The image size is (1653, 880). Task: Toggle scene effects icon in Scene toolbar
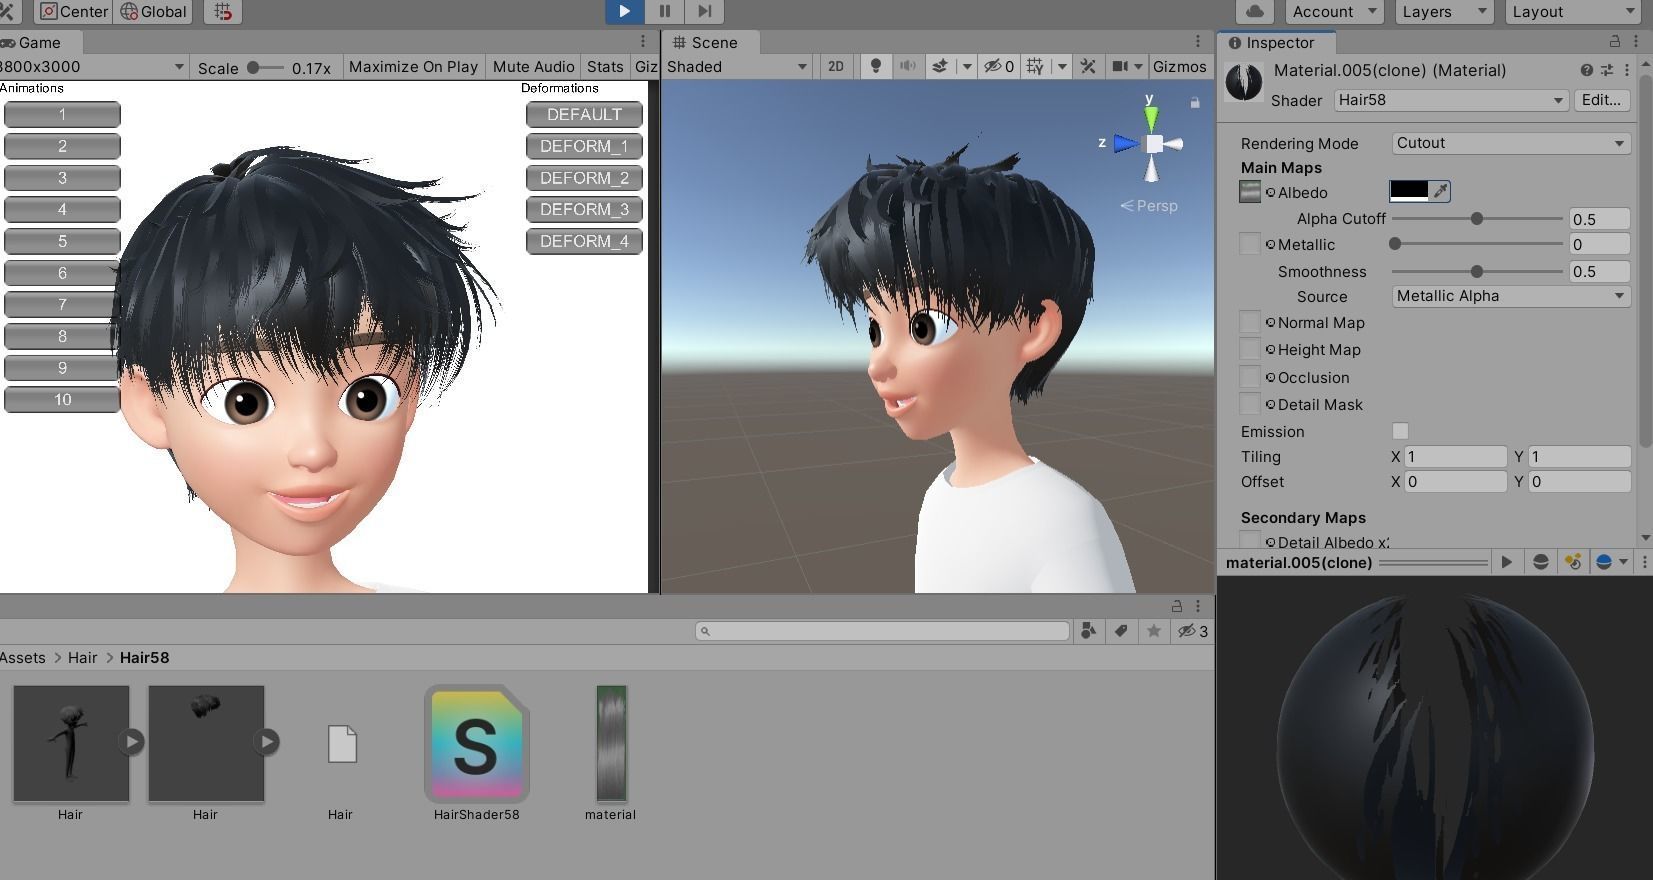(x=940, y=66)
